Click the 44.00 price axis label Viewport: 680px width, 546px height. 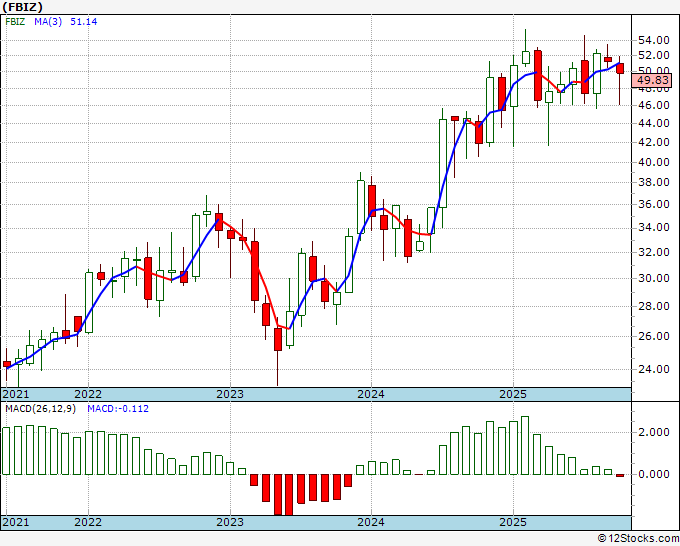(x=654, y=123)
